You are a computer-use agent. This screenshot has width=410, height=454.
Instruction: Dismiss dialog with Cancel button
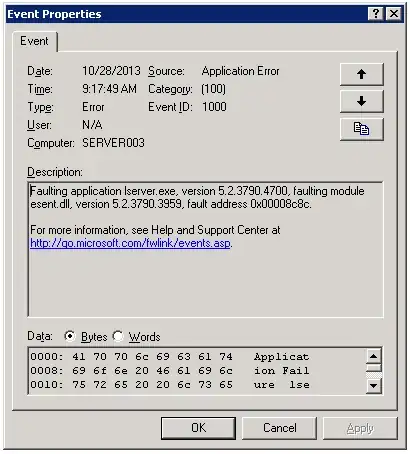280,428
